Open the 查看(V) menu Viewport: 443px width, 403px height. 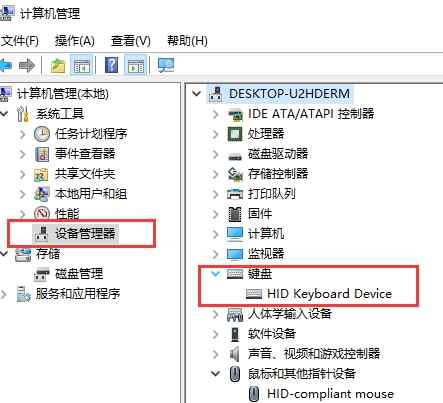[x=131, y=41]
